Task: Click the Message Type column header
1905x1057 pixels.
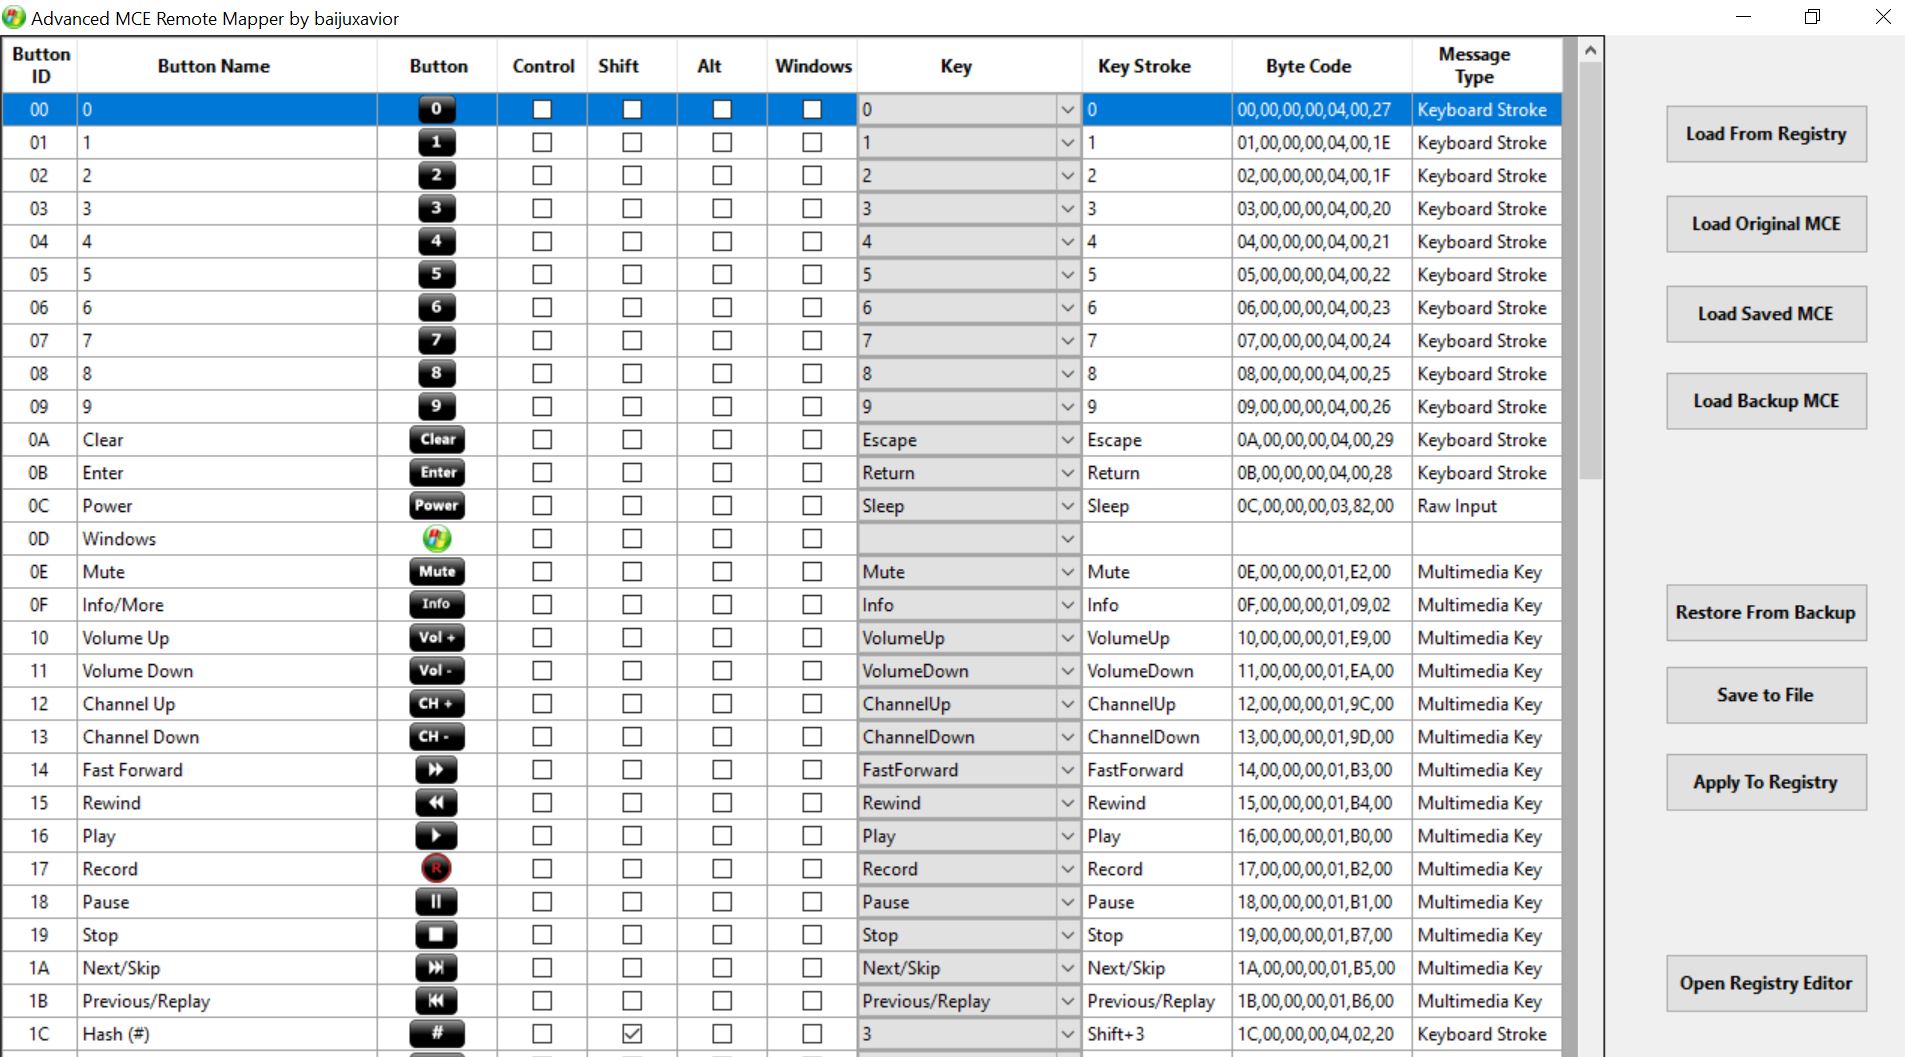Action: pos(1486,66)
